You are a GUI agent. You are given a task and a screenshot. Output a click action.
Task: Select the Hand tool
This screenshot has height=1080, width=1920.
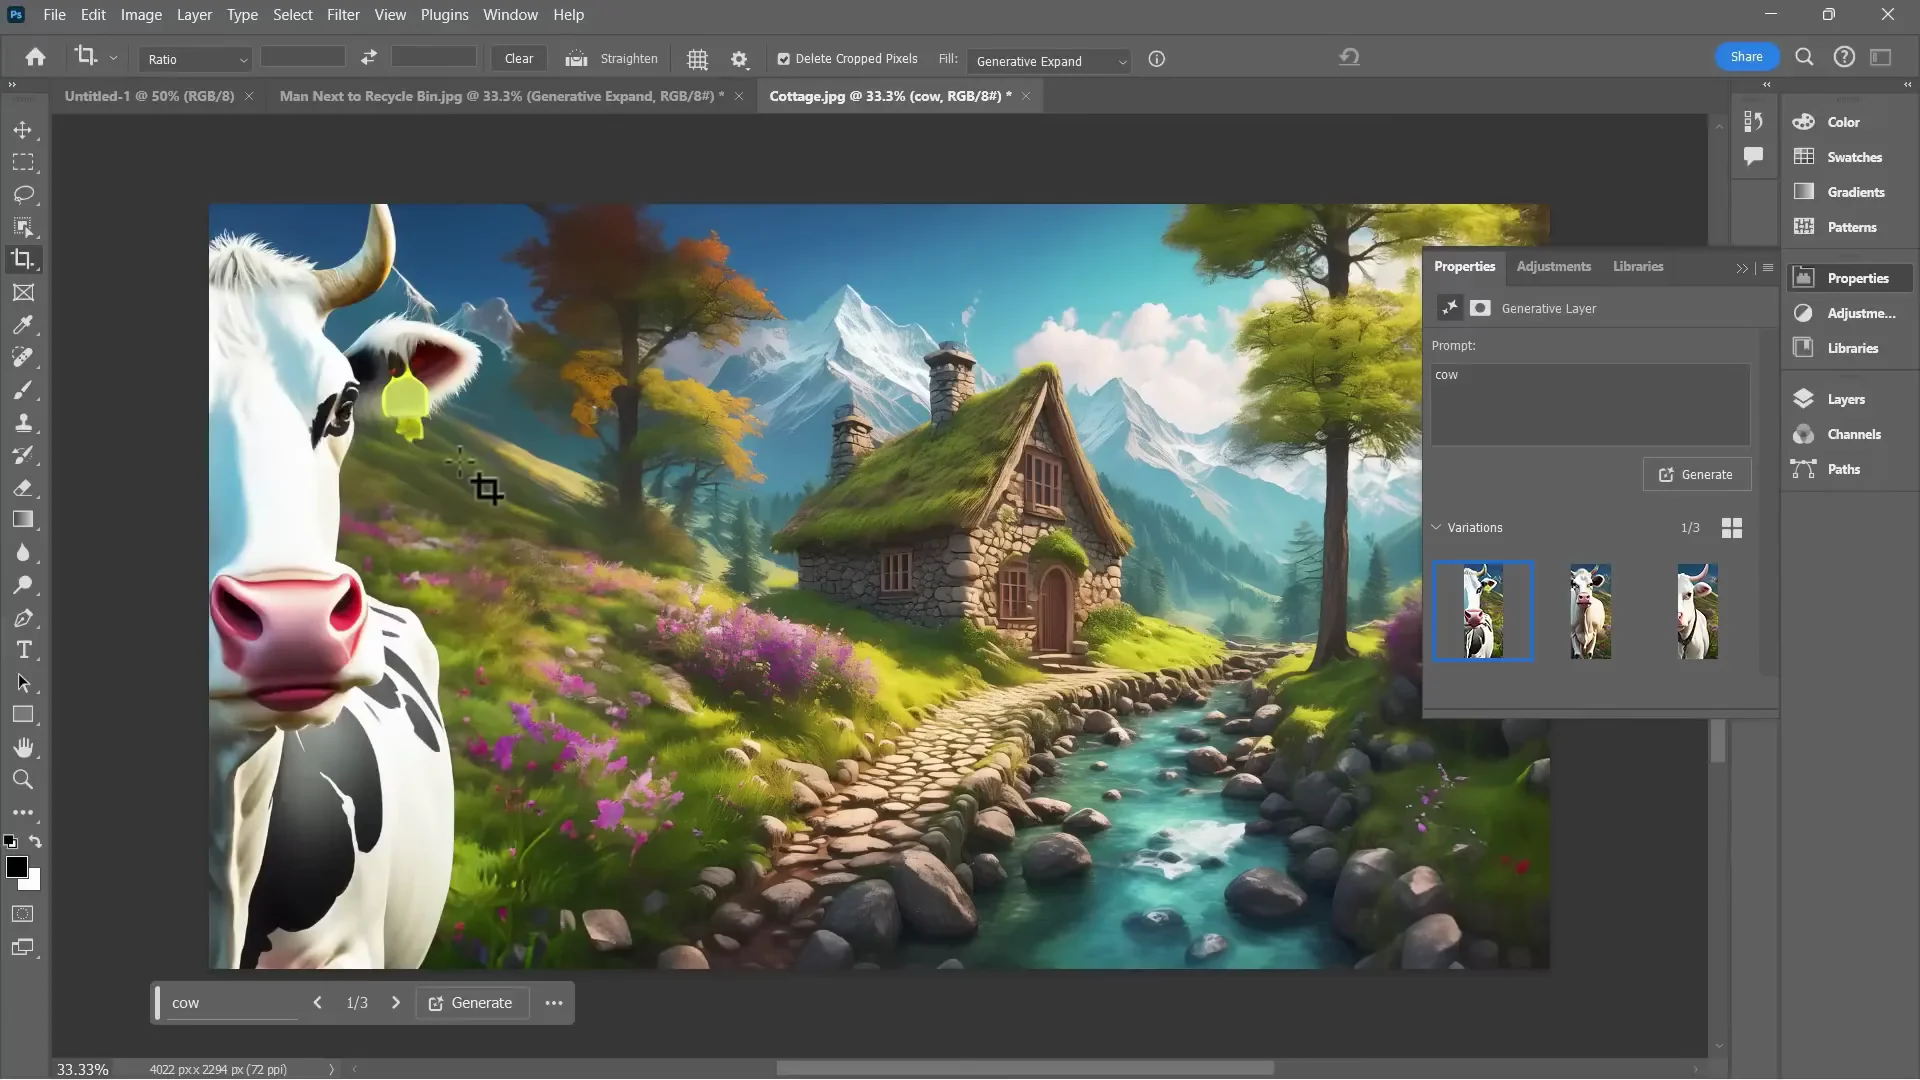click(24, 747)
